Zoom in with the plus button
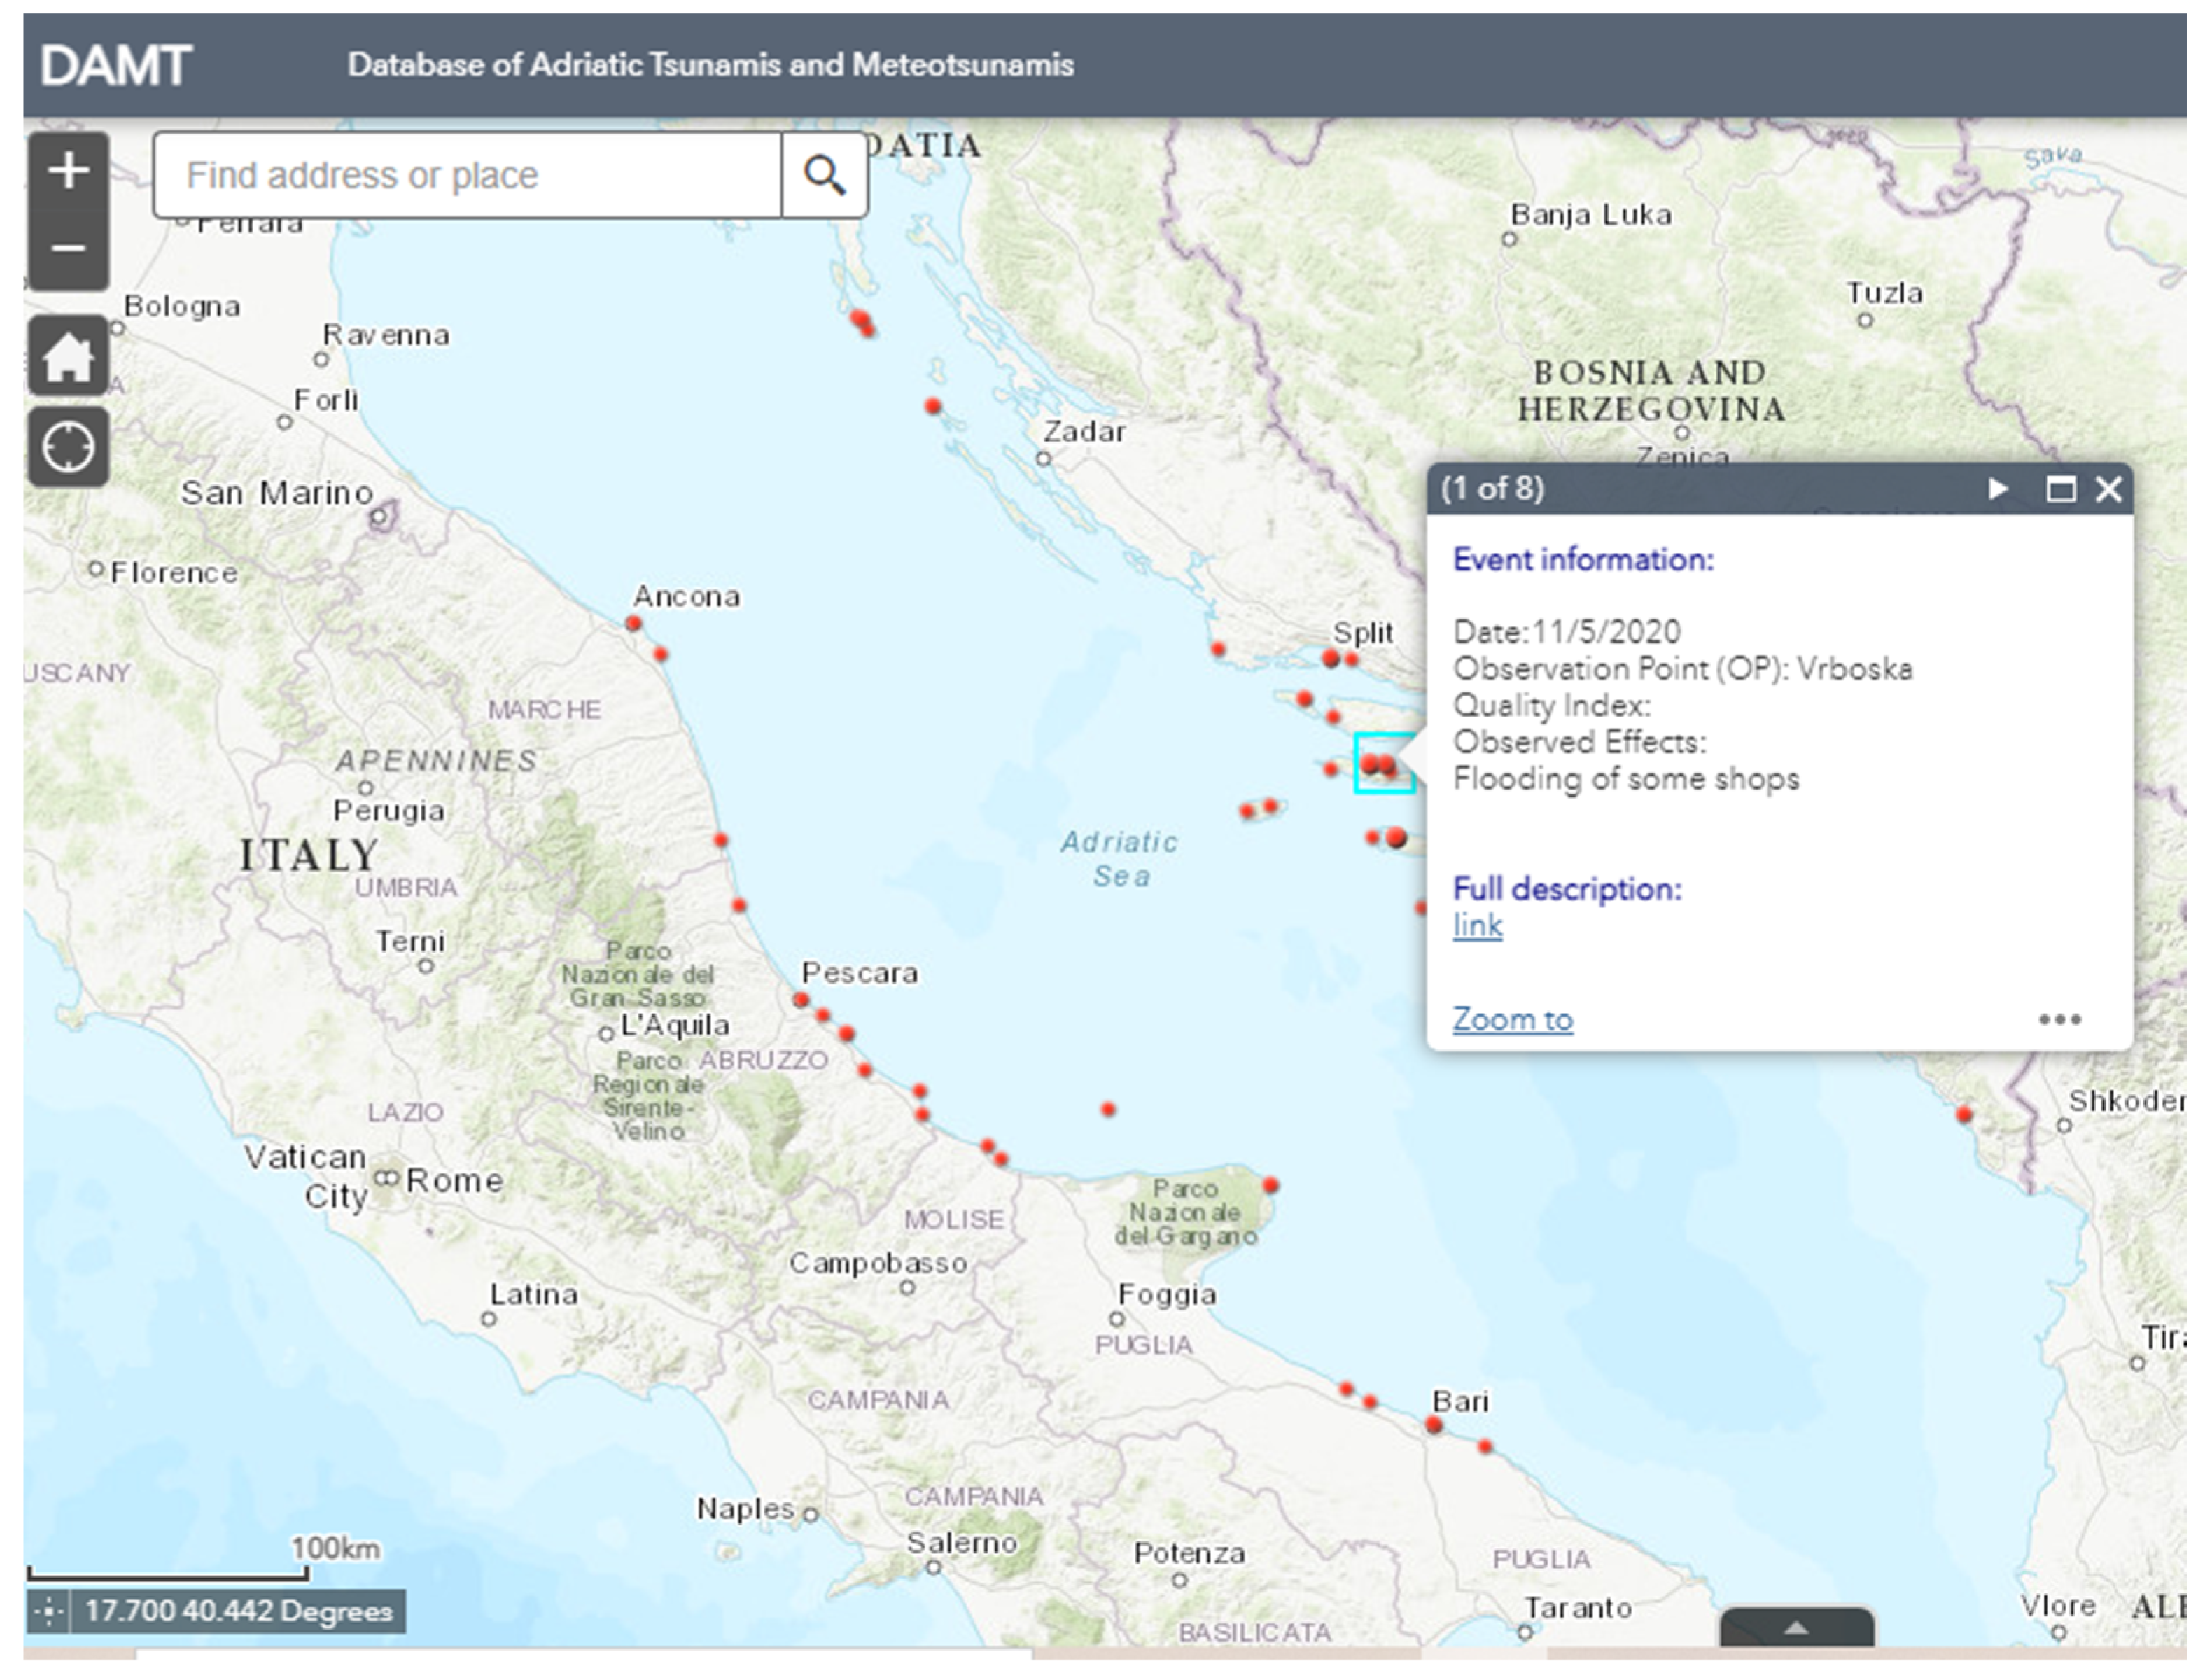 click(68, 171)
